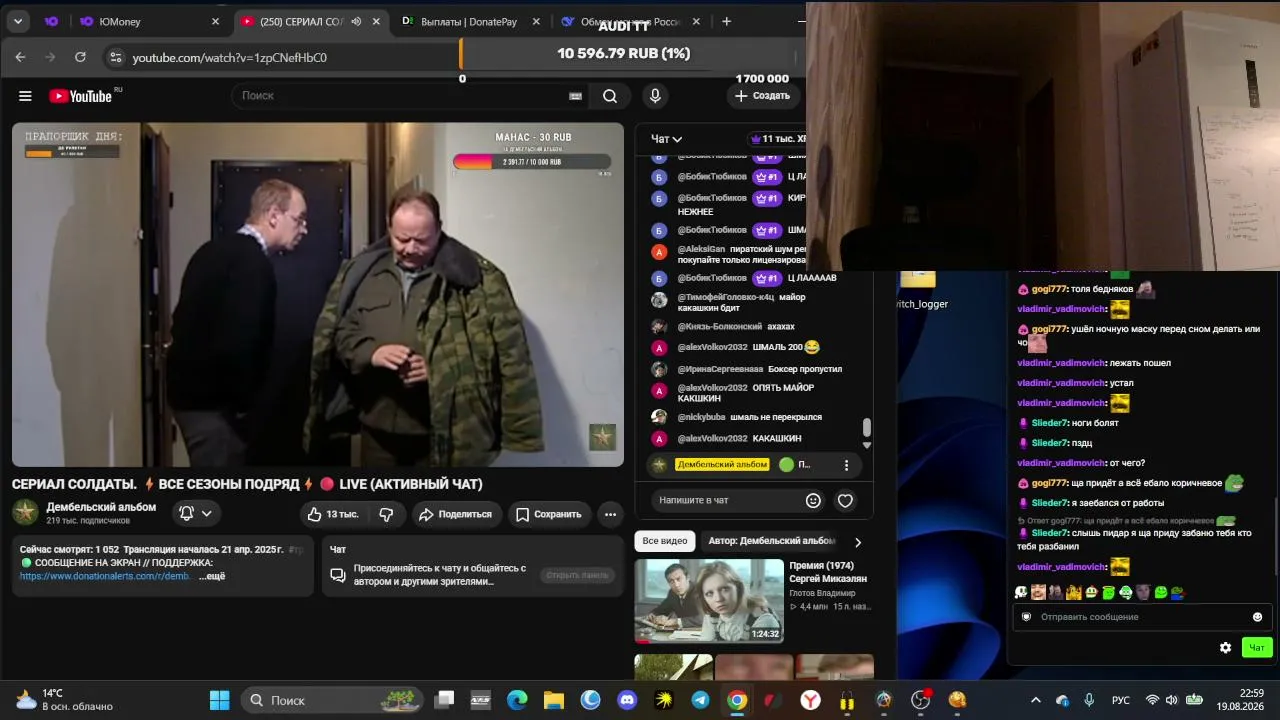The image size is (1280, 720).
Task: Click the YouTube search magnifier button
Action: click(610, 96)
